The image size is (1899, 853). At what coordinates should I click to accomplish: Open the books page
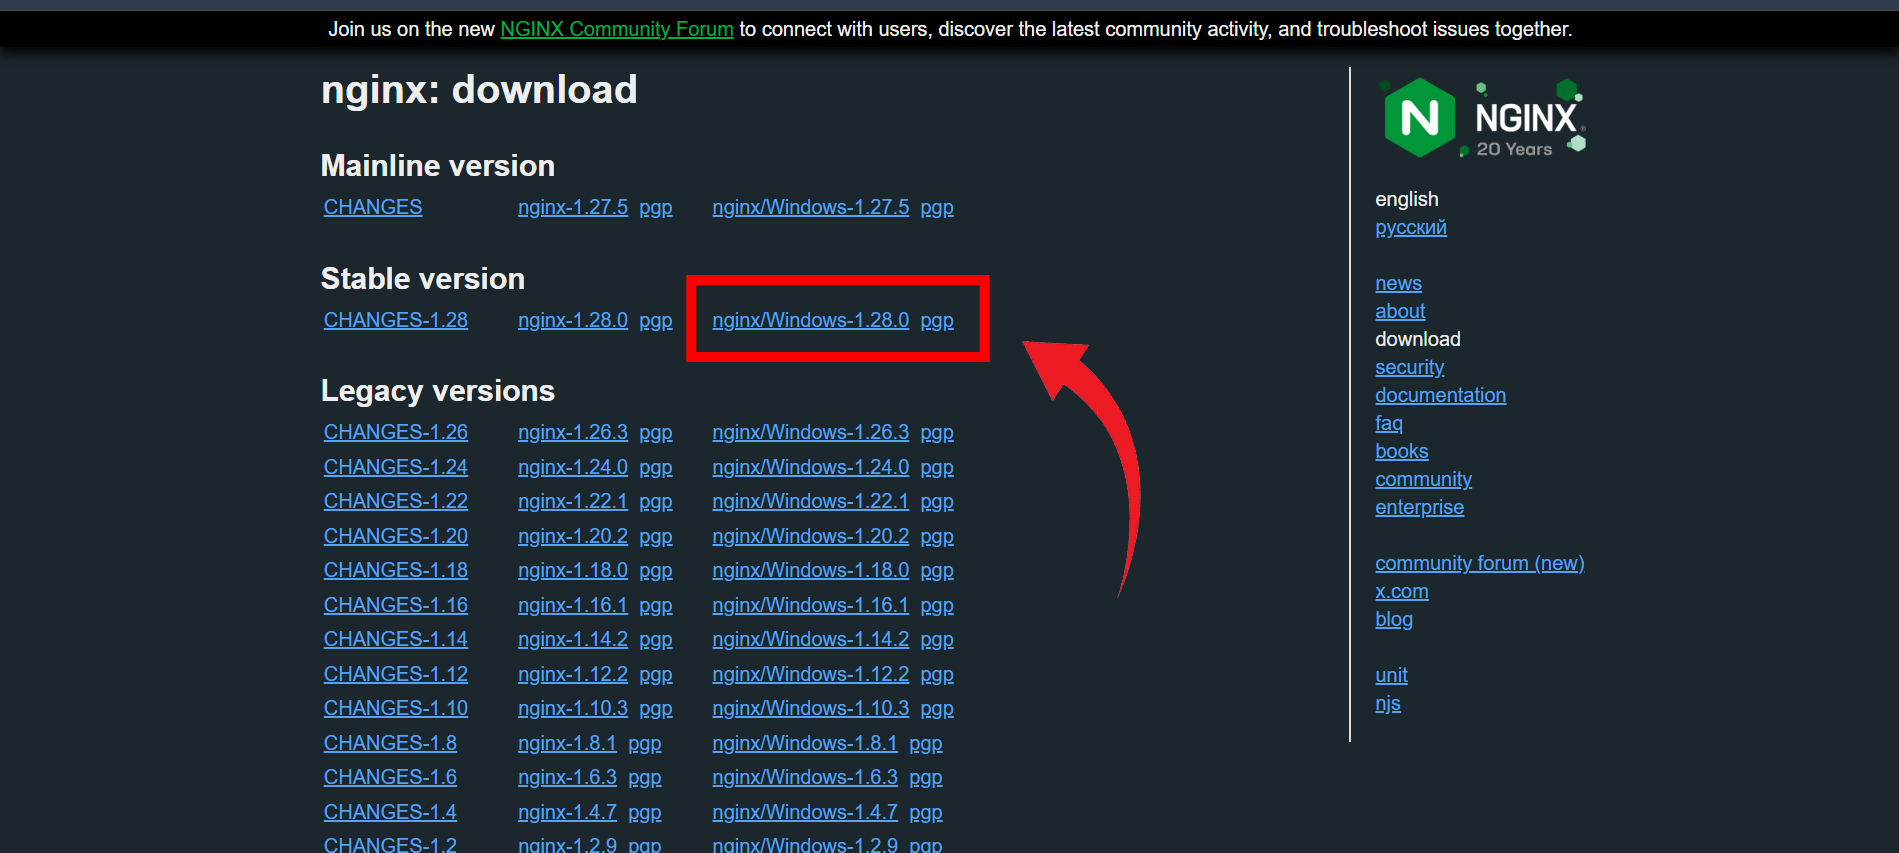point(1401,451)
